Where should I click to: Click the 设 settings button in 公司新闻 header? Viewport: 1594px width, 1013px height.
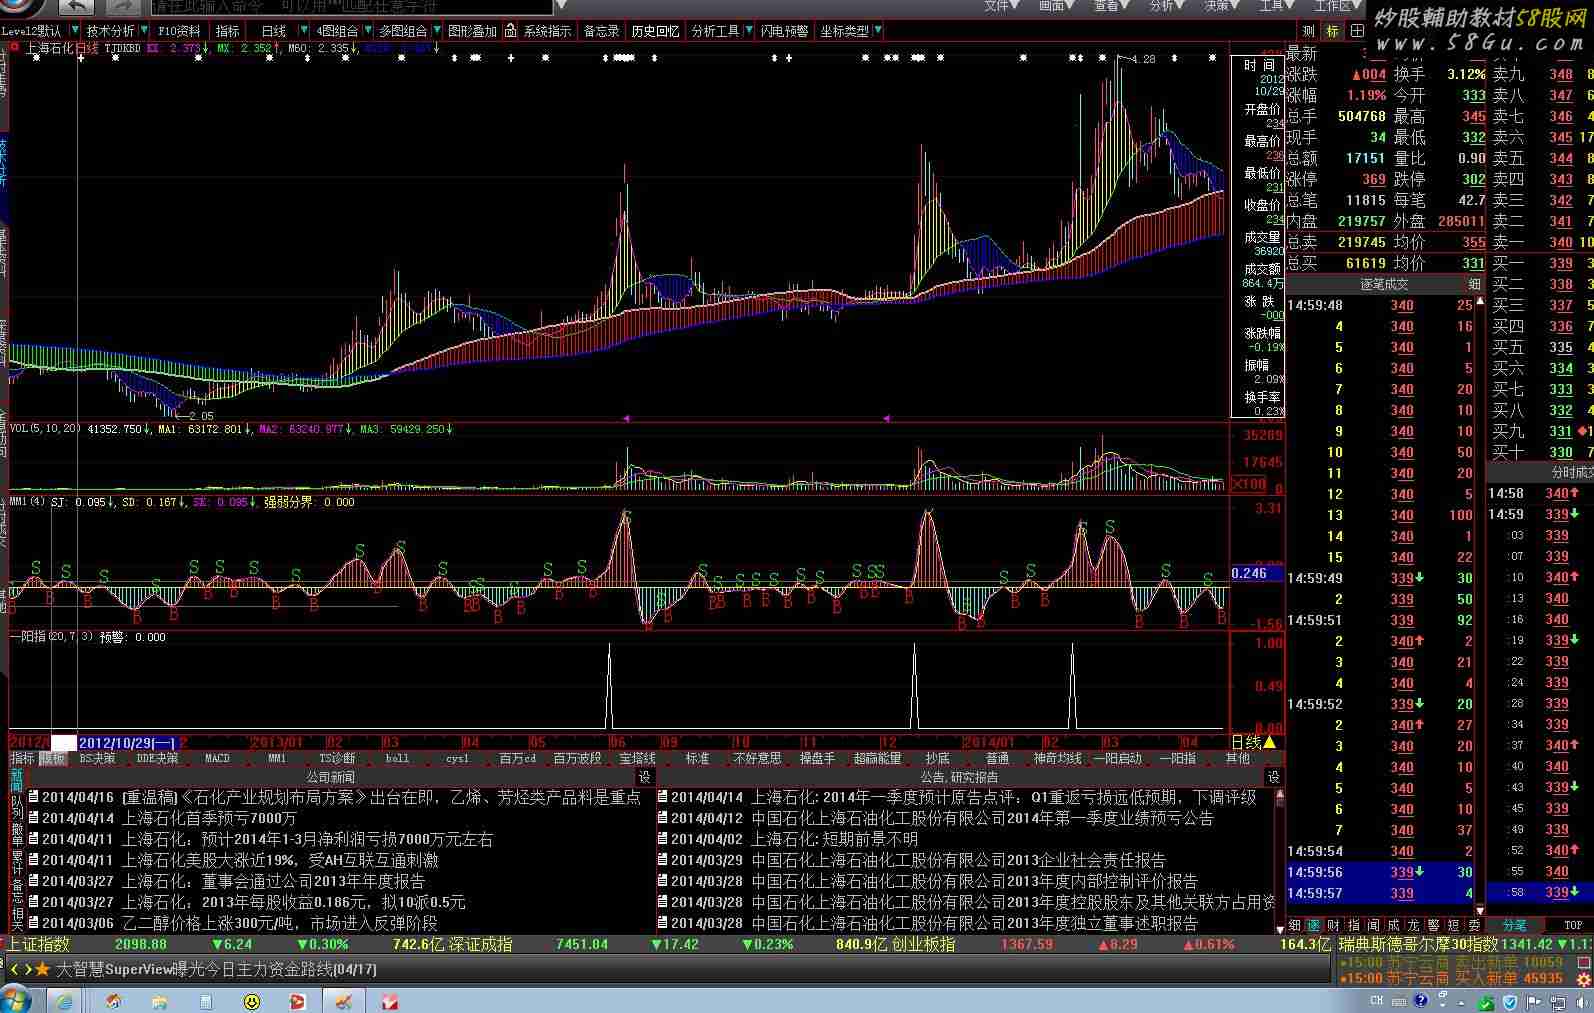tap(645, 777)
